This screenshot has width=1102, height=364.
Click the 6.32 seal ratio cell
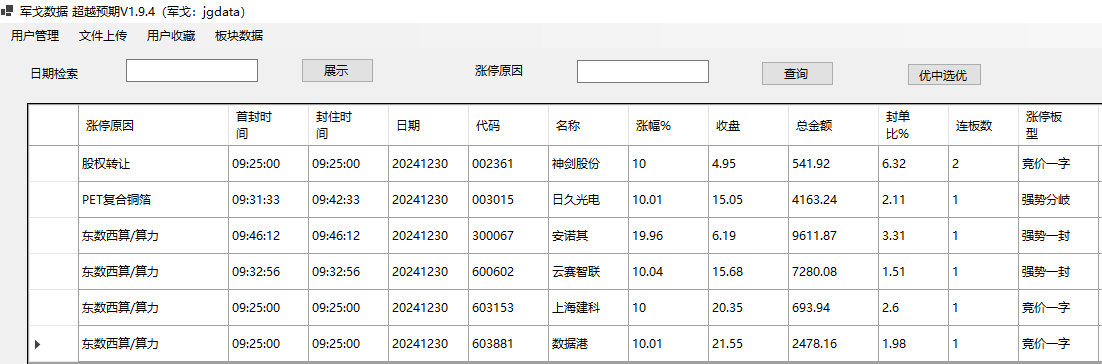[913, 164]
